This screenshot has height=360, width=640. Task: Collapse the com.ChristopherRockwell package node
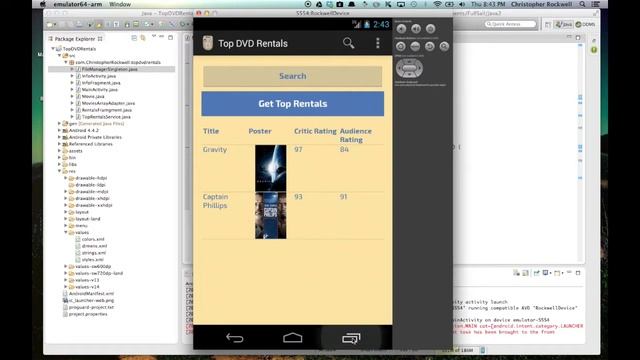tap(66, 62)
